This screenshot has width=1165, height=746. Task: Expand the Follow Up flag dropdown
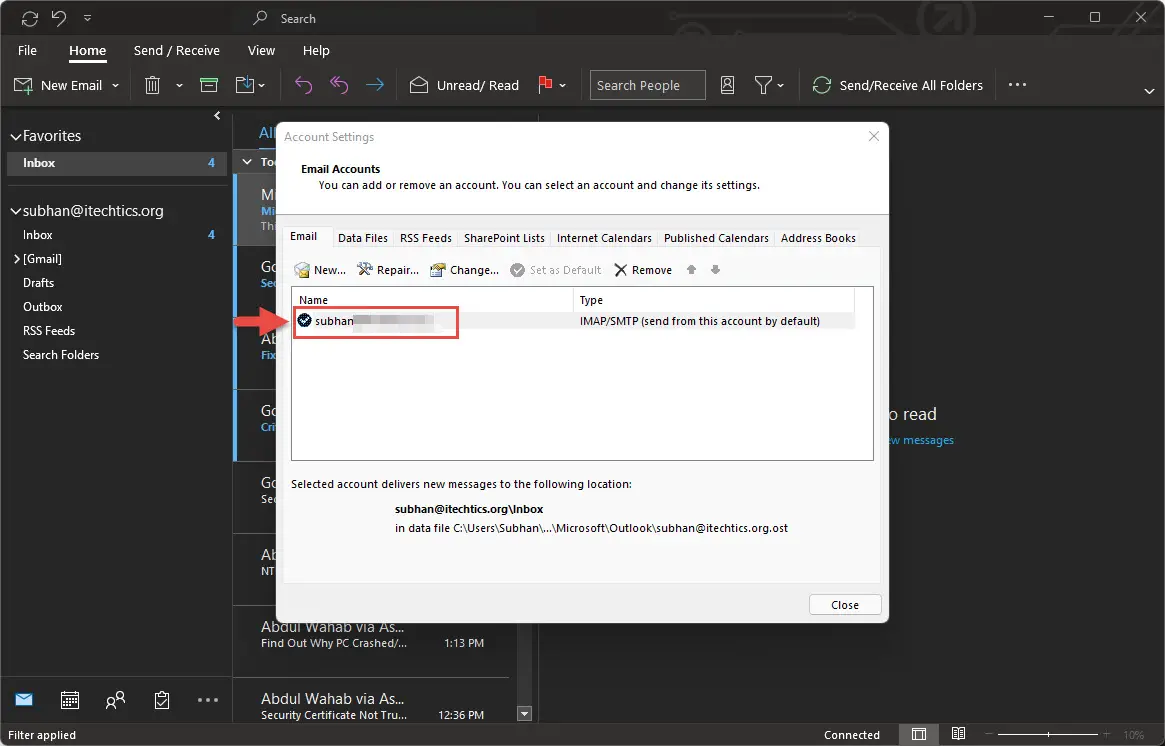coord(562,85)
